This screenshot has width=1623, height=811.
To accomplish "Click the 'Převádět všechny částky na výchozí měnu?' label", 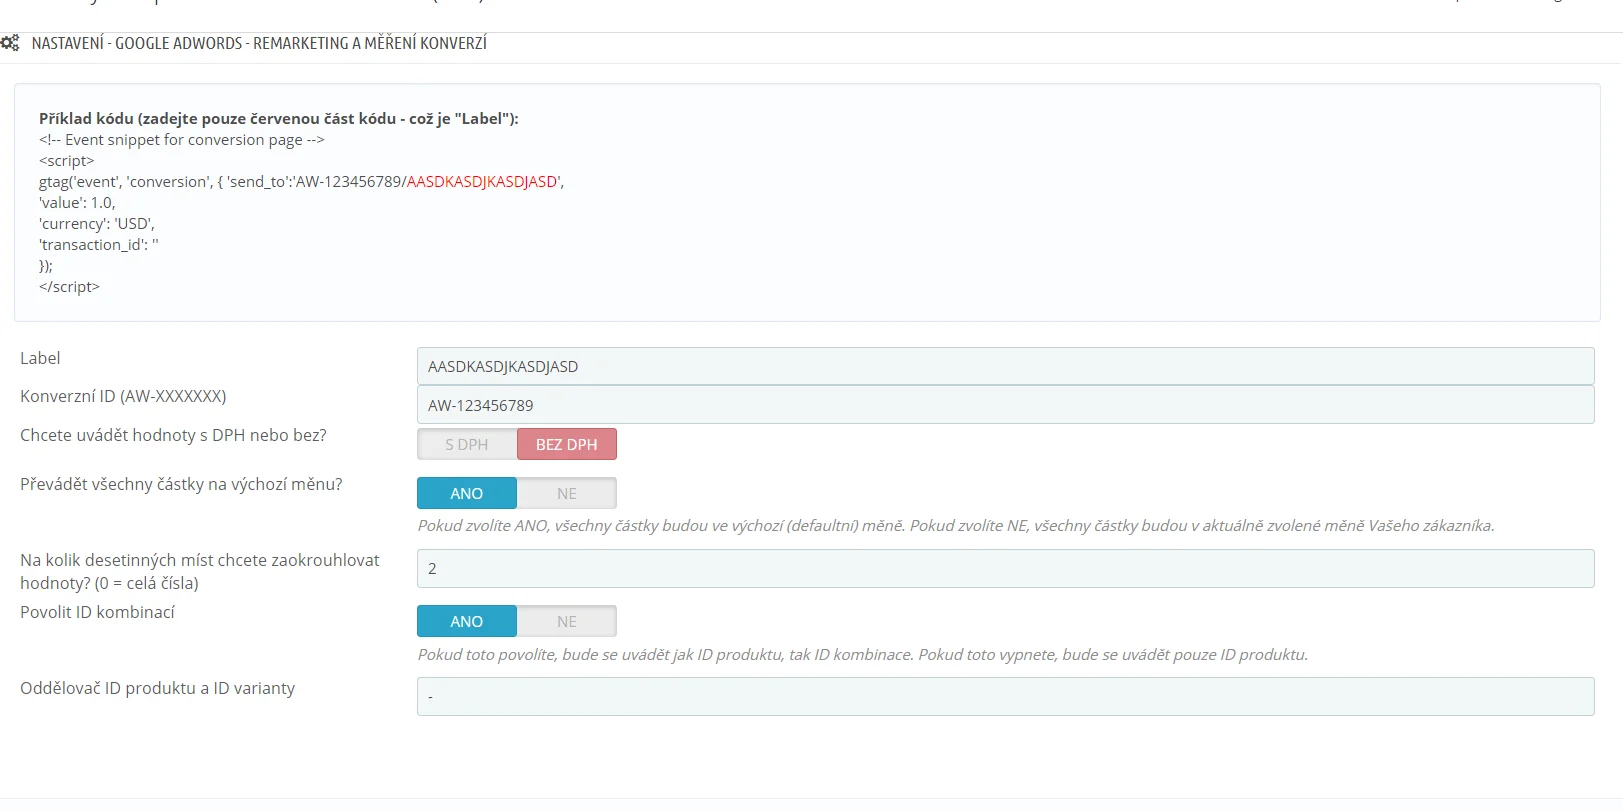I will coord(181,484).
